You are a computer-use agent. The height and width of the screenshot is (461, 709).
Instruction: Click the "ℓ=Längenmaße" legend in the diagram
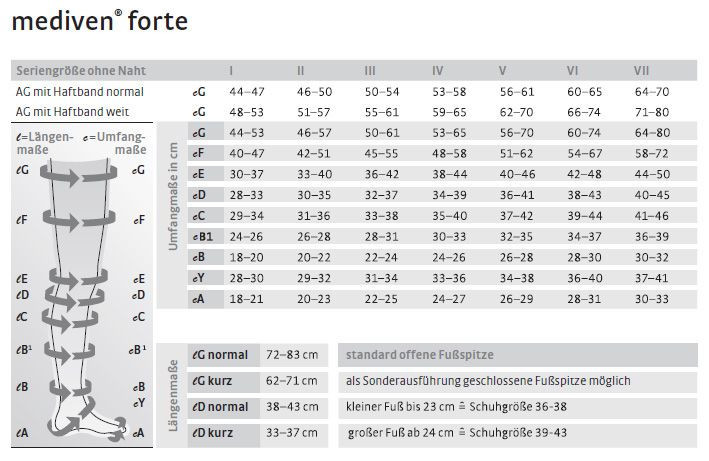coord(44,143)
